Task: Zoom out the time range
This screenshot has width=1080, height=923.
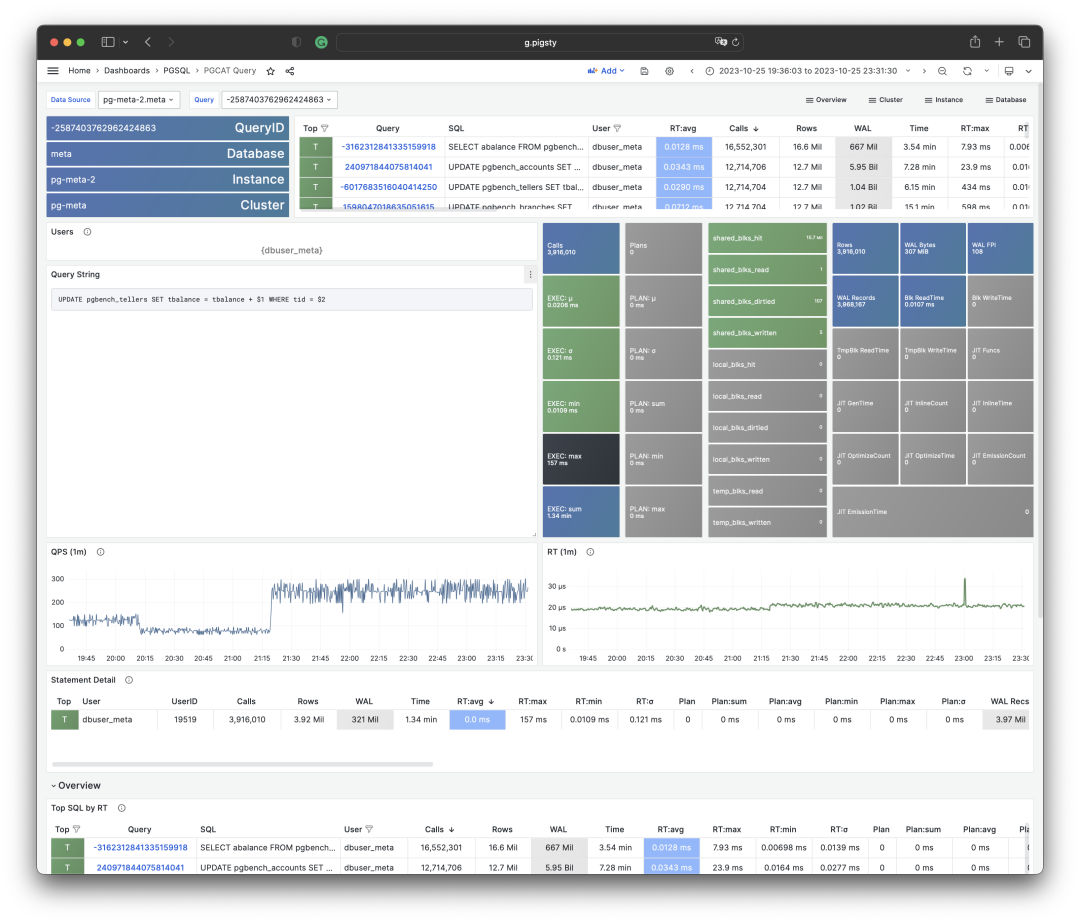Action: pos(942,71)
